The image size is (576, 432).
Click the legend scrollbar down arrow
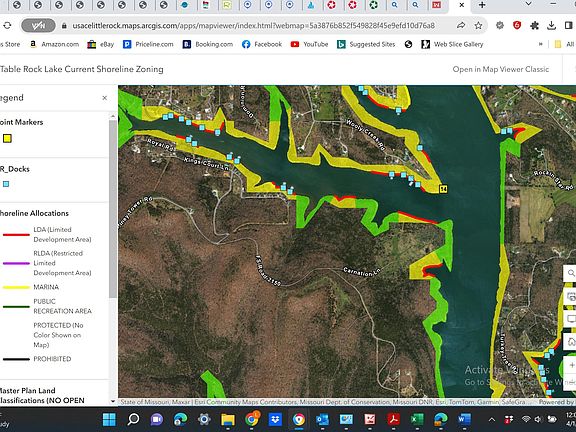tap(113, 402)
